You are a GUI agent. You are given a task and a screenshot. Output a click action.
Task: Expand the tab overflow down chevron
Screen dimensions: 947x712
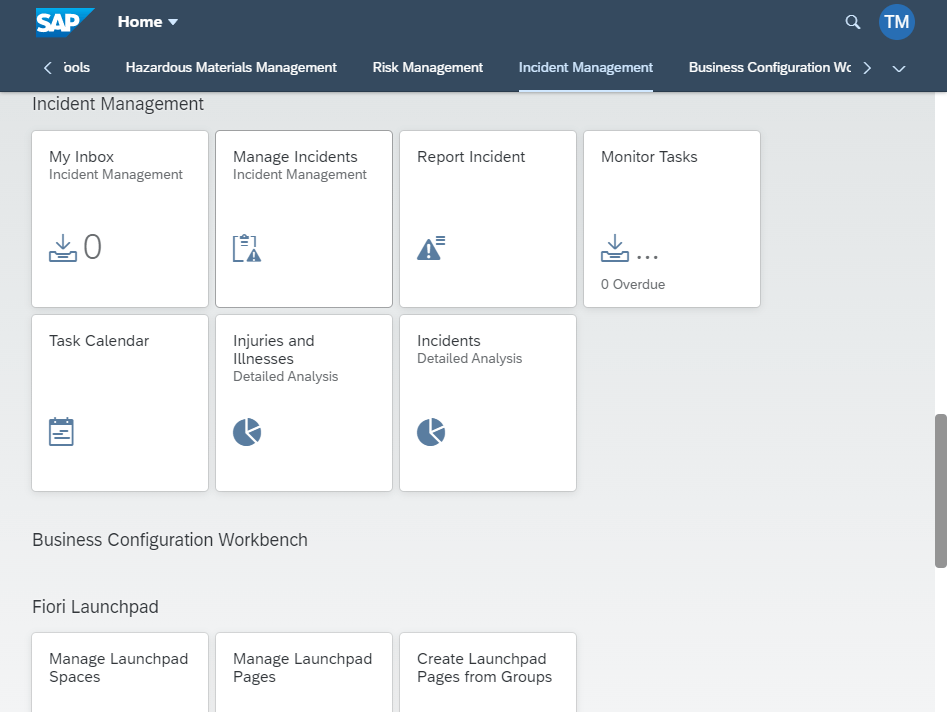pos(899,68)
